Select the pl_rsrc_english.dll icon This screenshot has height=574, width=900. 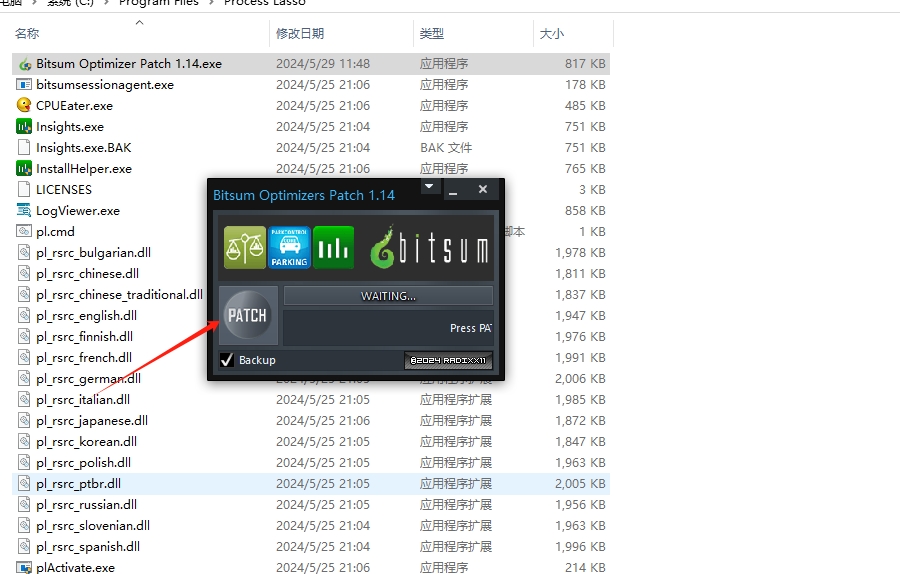point(24,316)
